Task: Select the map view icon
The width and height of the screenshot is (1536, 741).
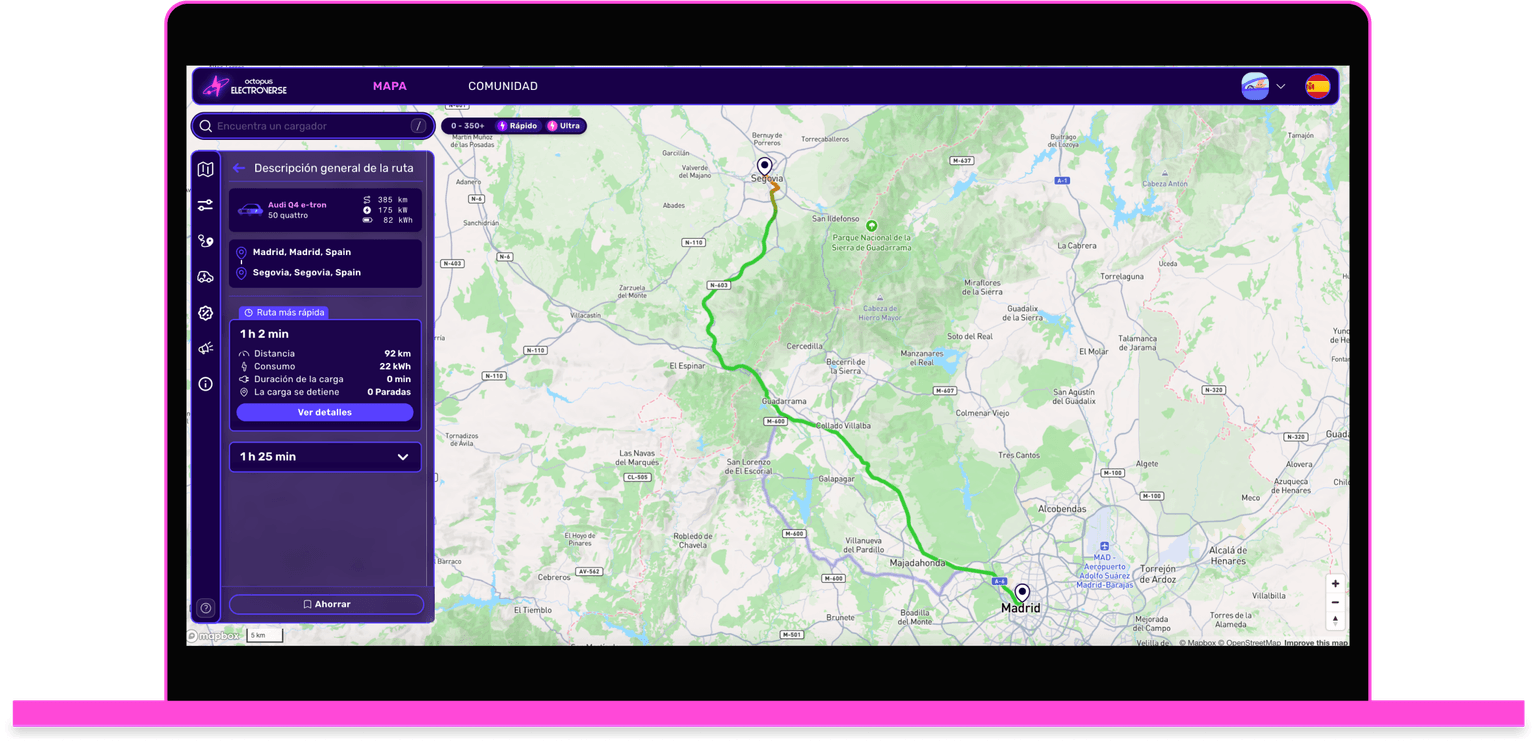Action: pos(205,168)
